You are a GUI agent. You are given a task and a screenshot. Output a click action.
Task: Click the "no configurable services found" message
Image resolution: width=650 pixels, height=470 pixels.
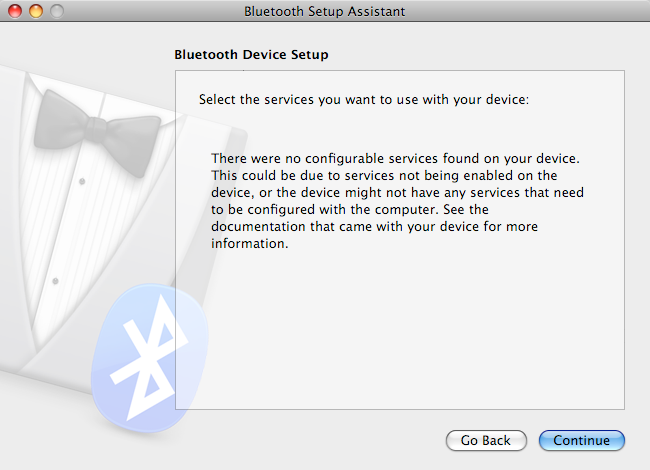click(x=395, y=158)
